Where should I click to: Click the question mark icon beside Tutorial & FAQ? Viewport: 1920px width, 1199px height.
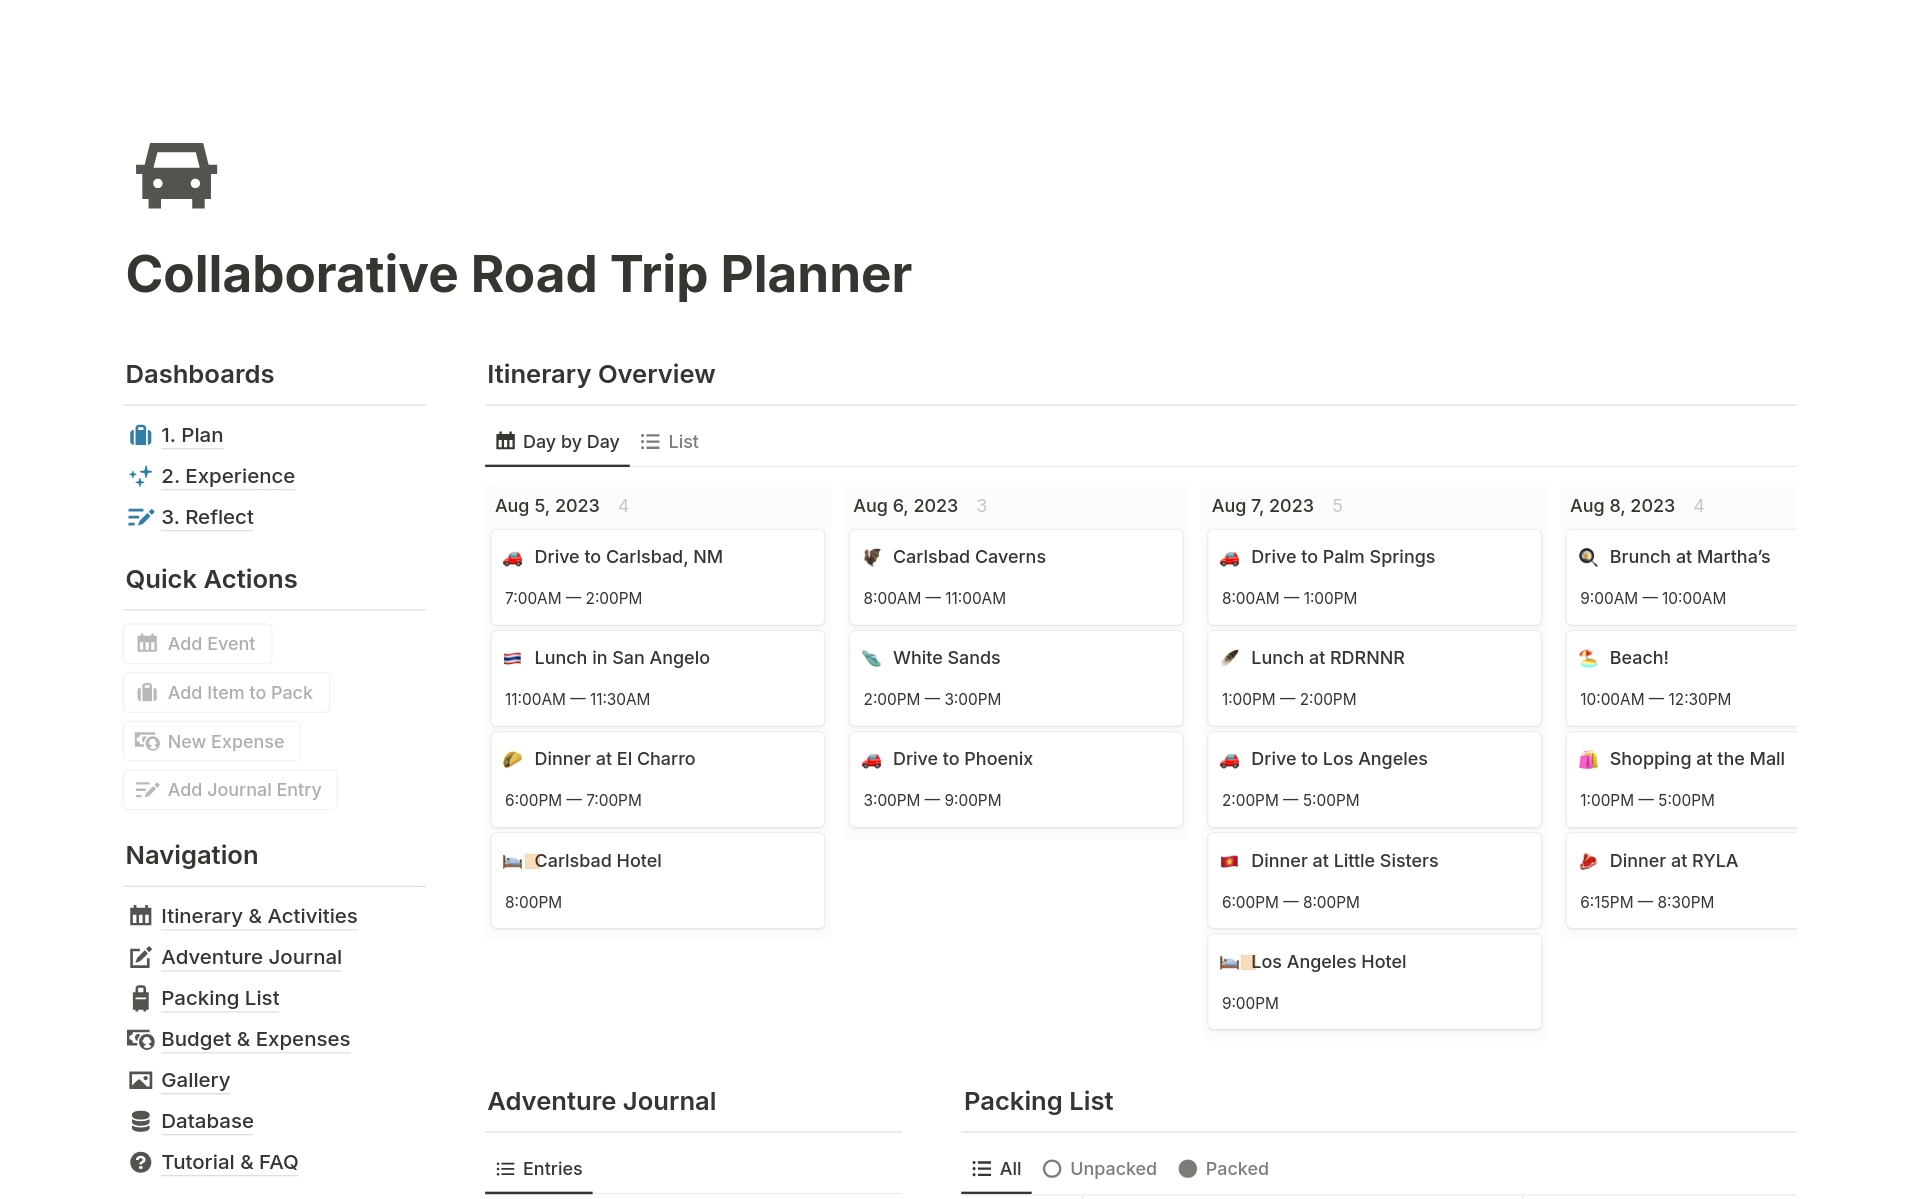tap(139, 1162)
